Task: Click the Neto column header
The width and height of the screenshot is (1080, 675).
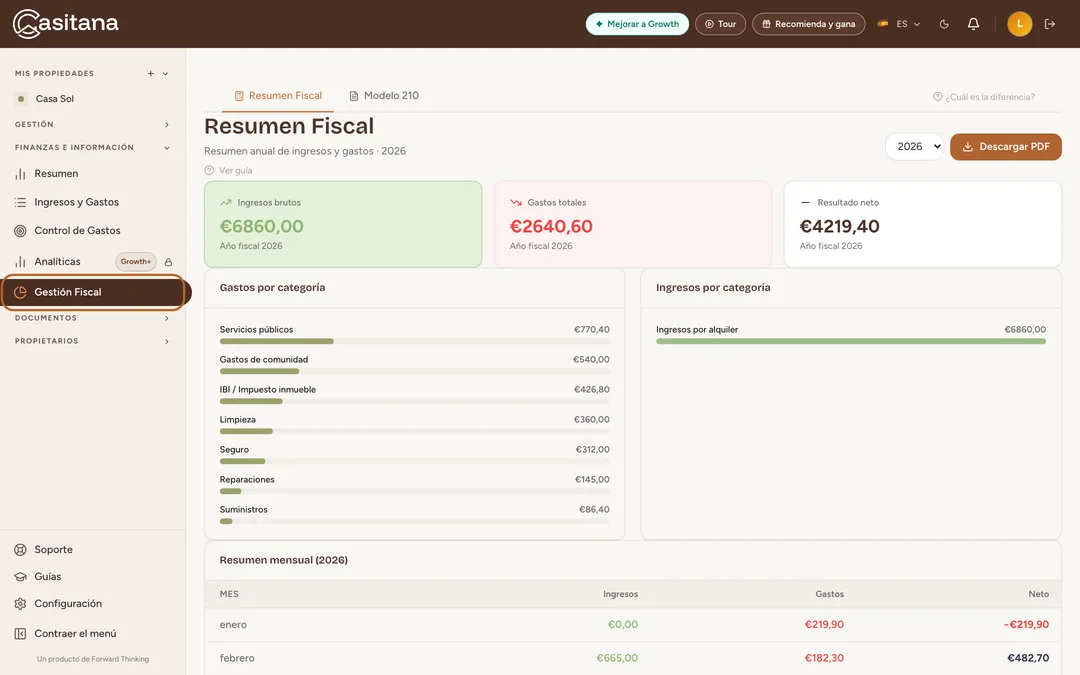Action: click(1039, 594)
